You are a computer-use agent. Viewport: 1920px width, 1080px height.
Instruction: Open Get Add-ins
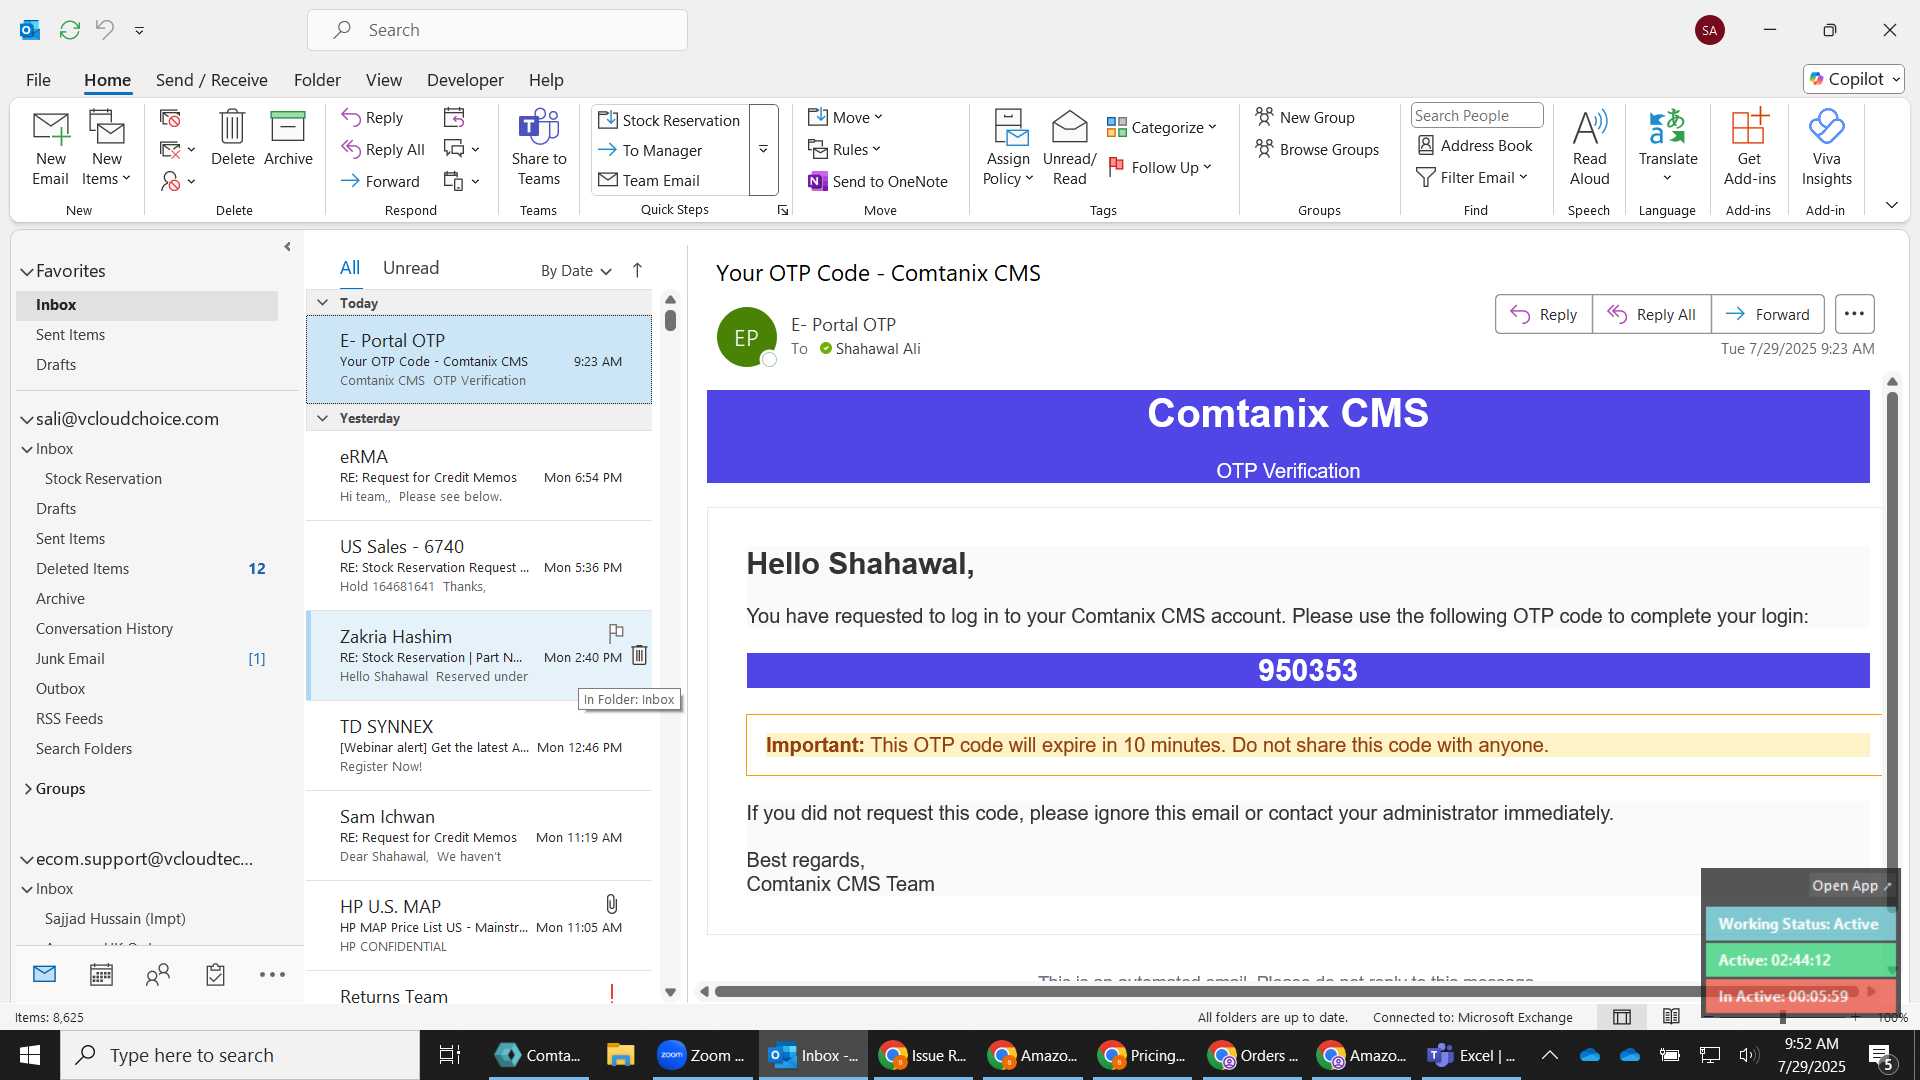click(1749, 148)
